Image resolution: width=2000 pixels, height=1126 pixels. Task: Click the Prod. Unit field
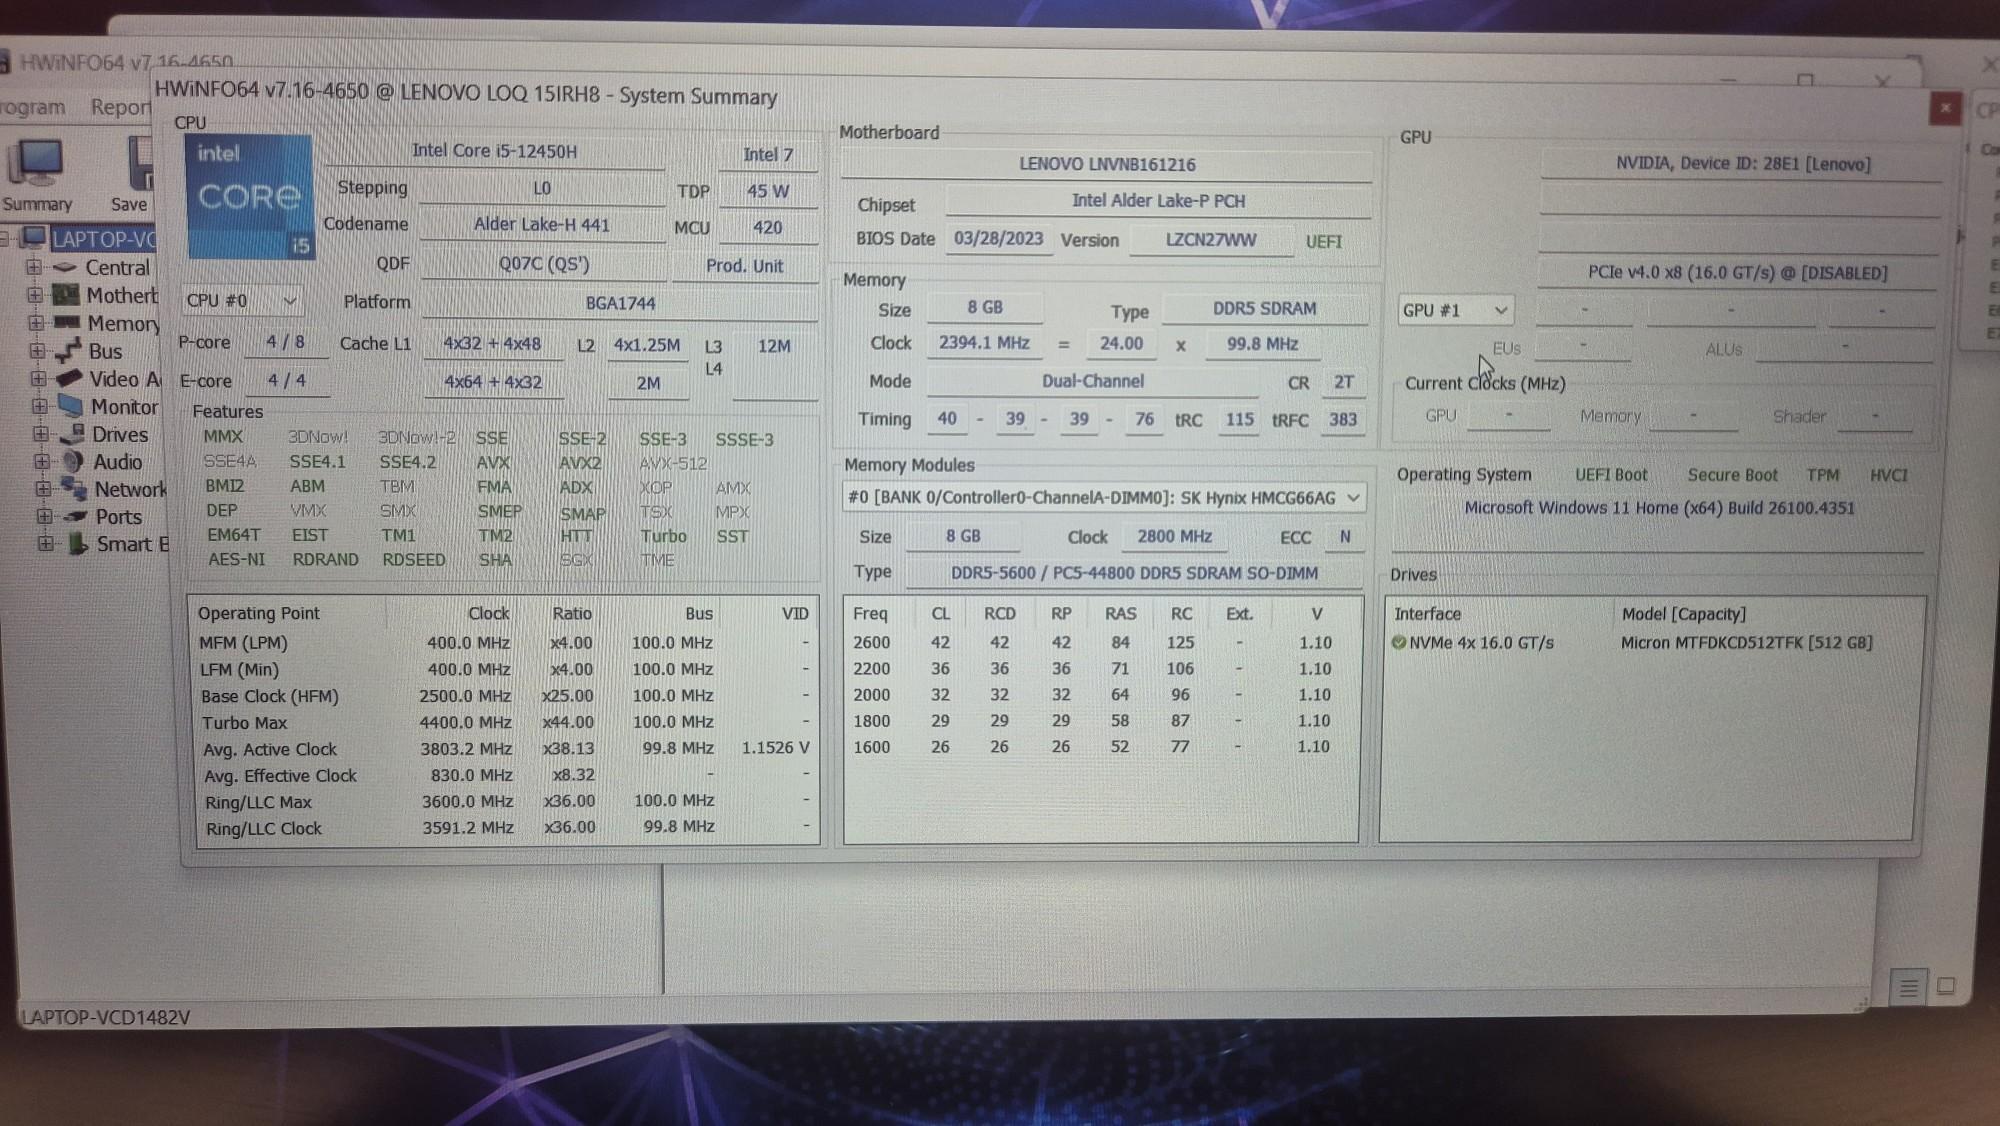click(x=745, y=266)
